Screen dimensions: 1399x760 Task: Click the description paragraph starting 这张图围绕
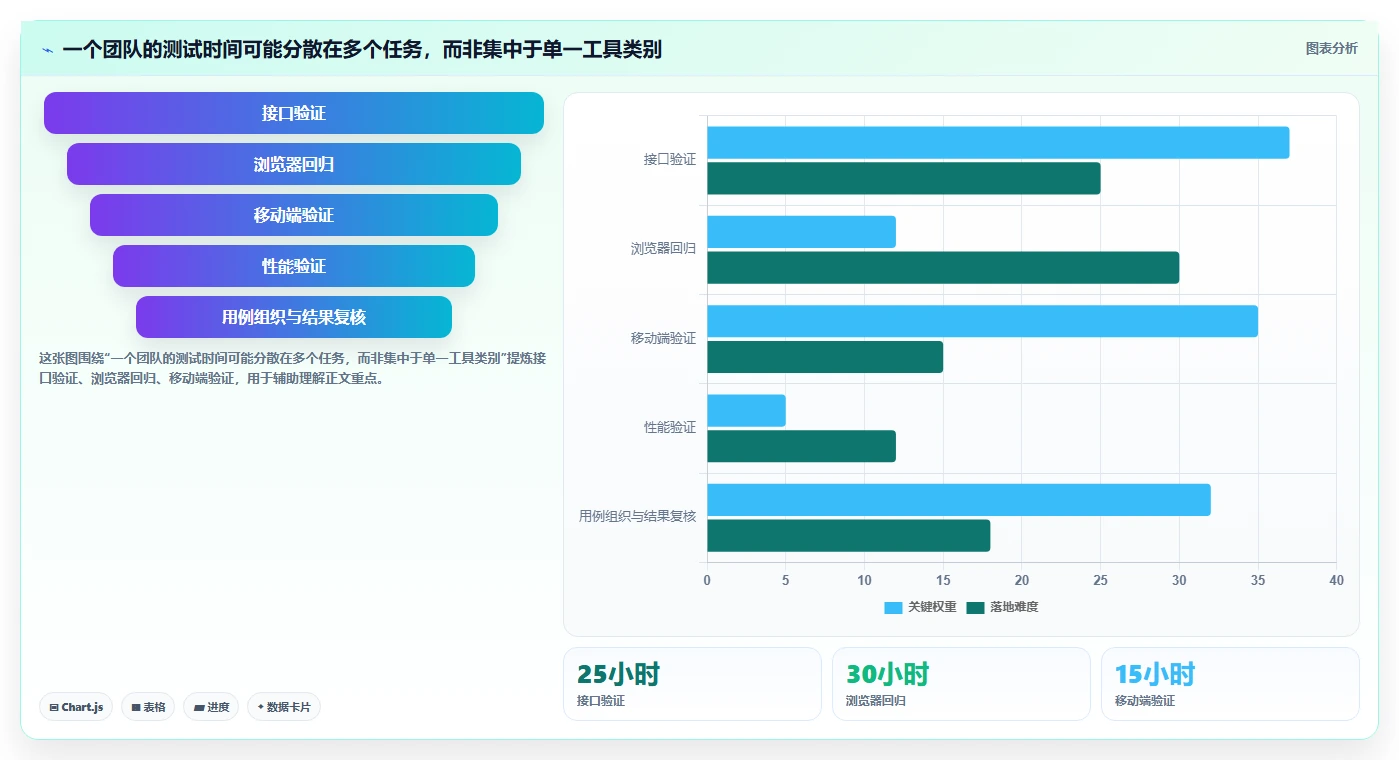click(292, 368)
